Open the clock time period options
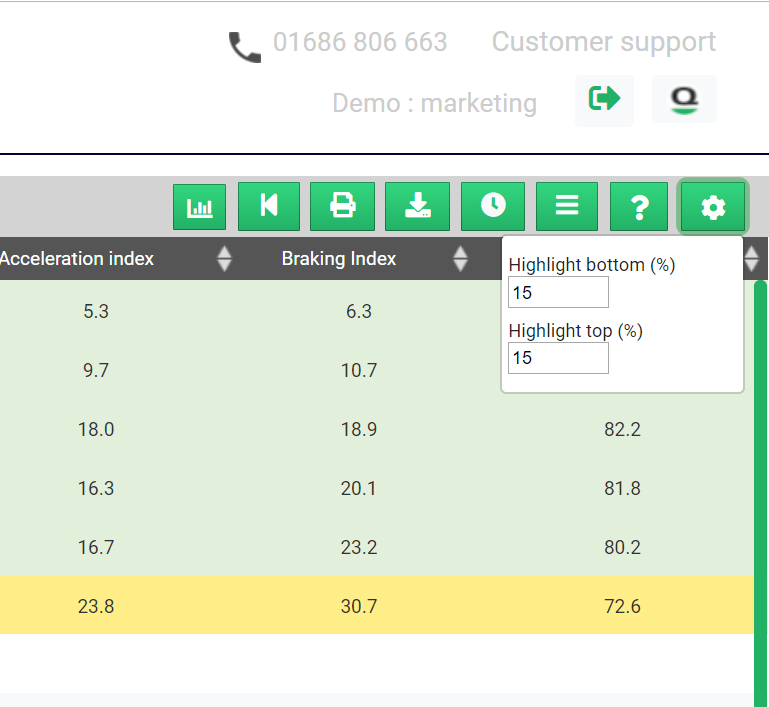Screen dimensions: 769x707 [493, 206]
